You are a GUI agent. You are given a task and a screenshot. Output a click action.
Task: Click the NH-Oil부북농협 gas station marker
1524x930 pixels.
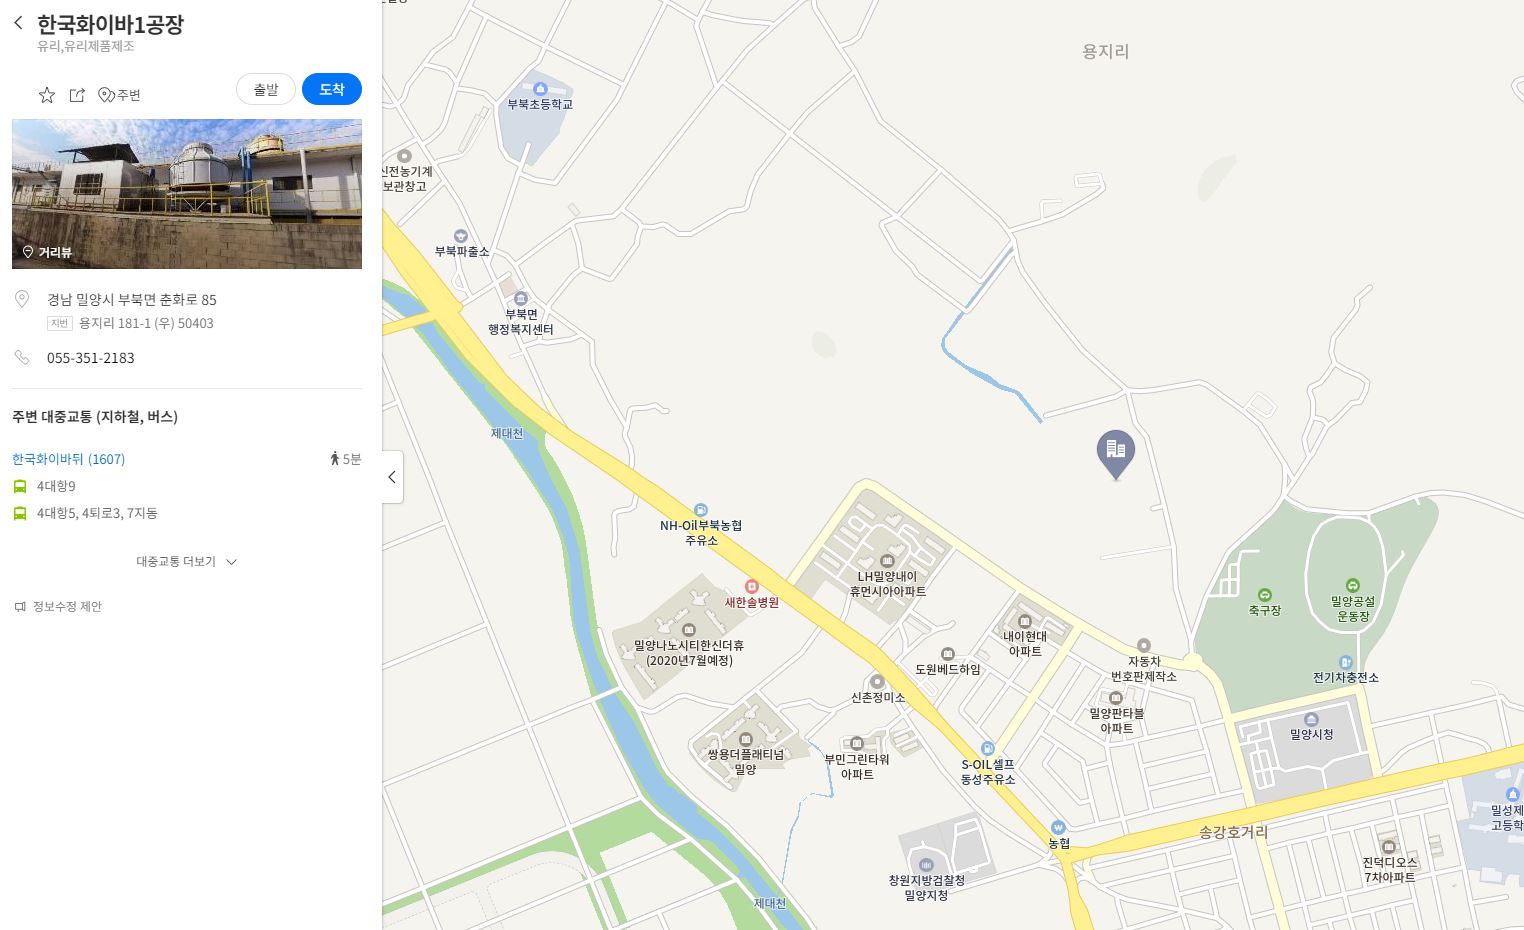tap(700, 510)
